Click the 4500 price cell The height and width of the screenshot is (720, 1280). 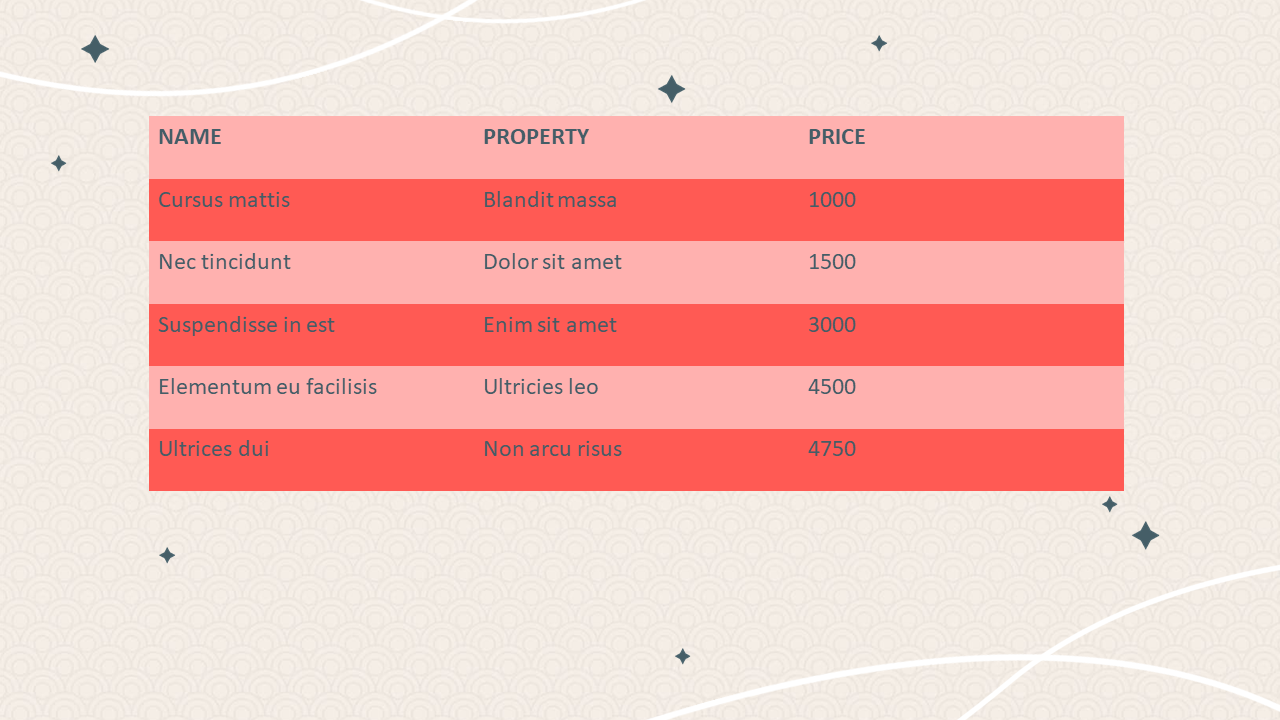tap(832, 387)
